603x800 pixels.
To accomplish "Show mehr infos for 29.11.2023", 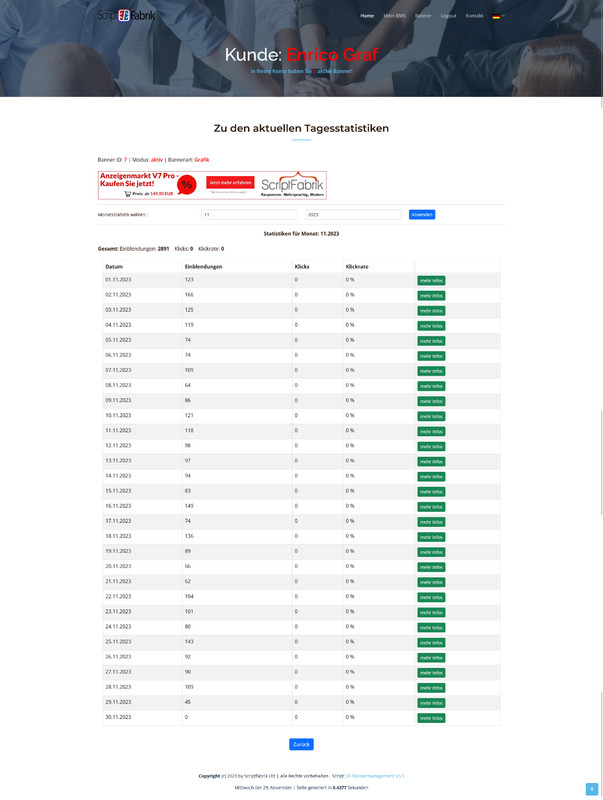I will click(431, 703).
